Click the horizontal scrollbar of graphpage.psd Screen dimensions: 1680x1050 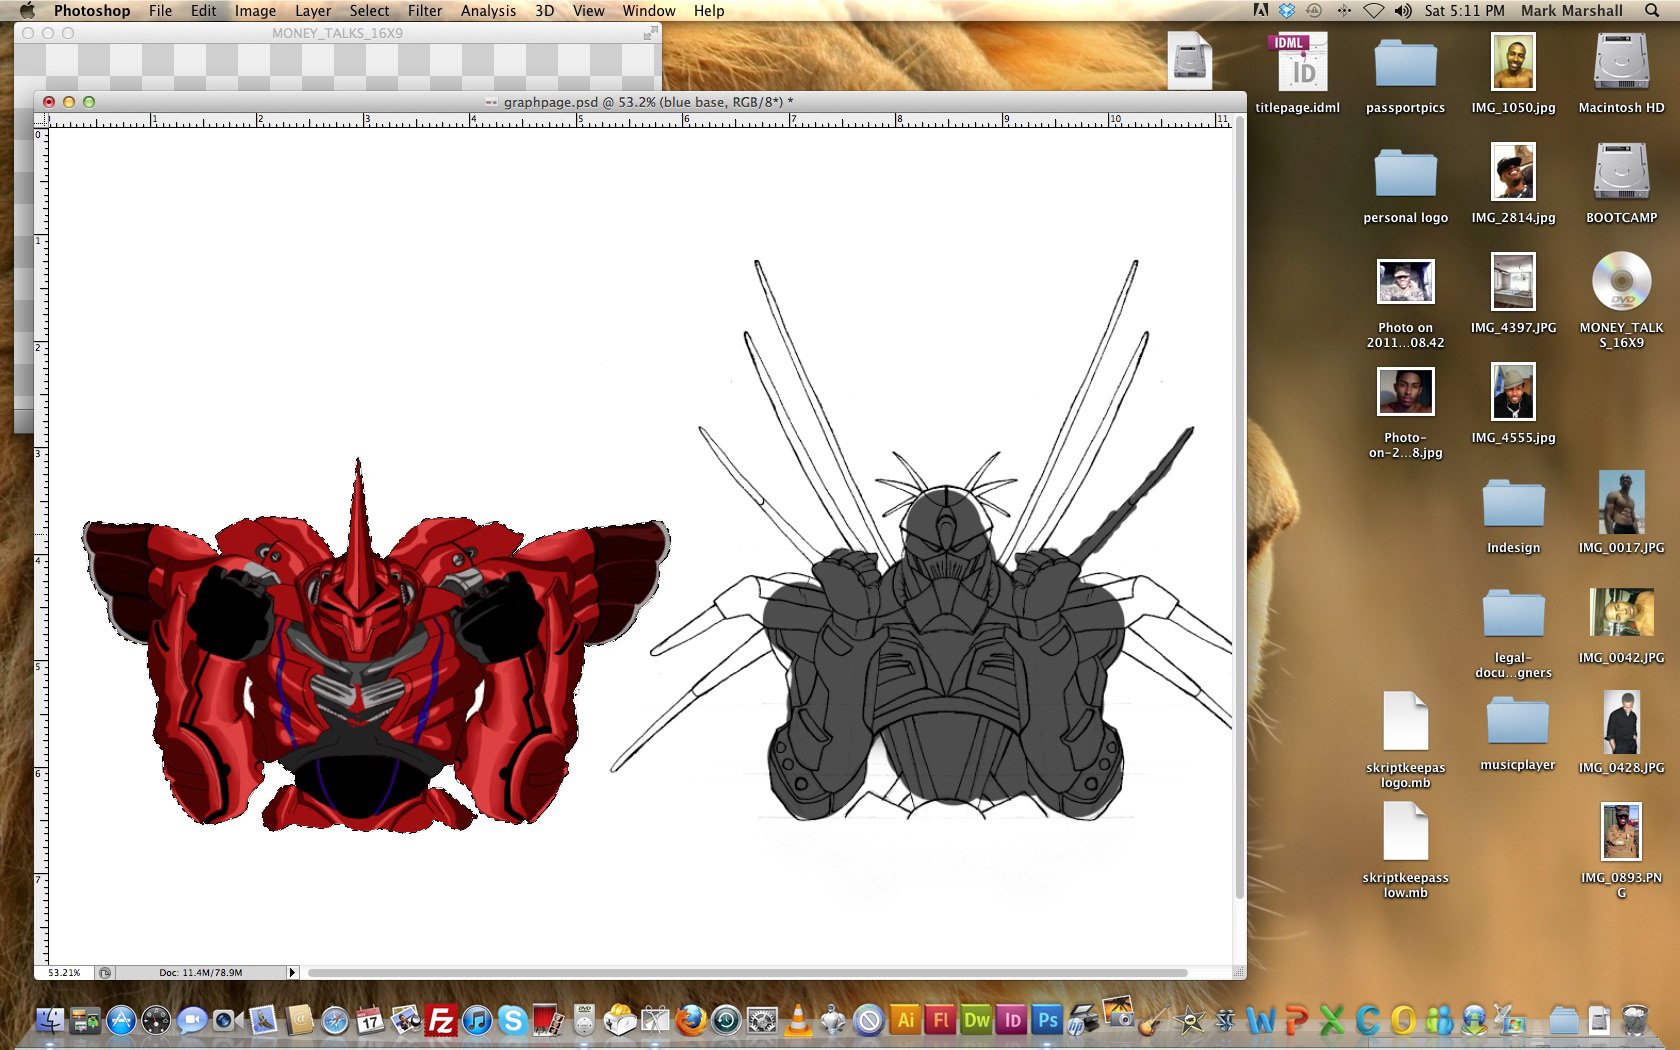747,972
